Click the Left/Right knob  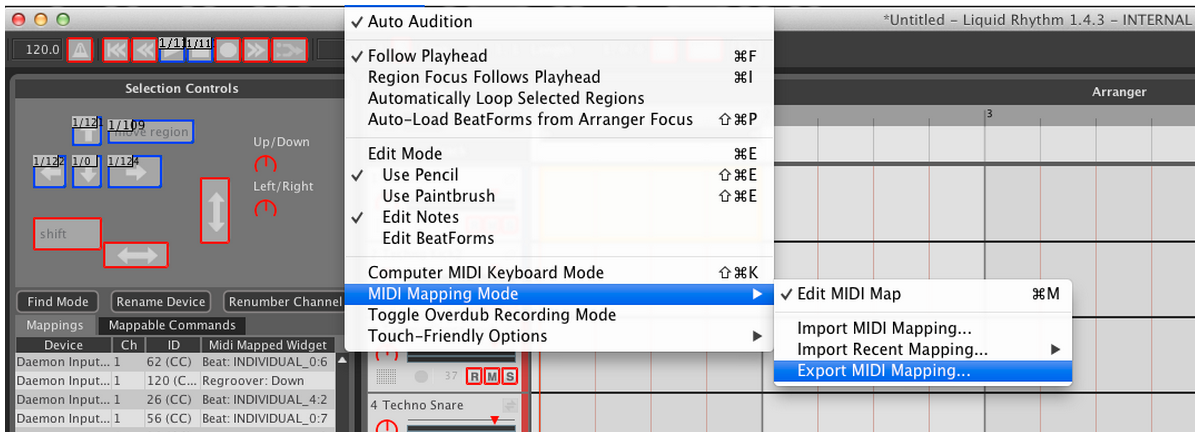265,208
